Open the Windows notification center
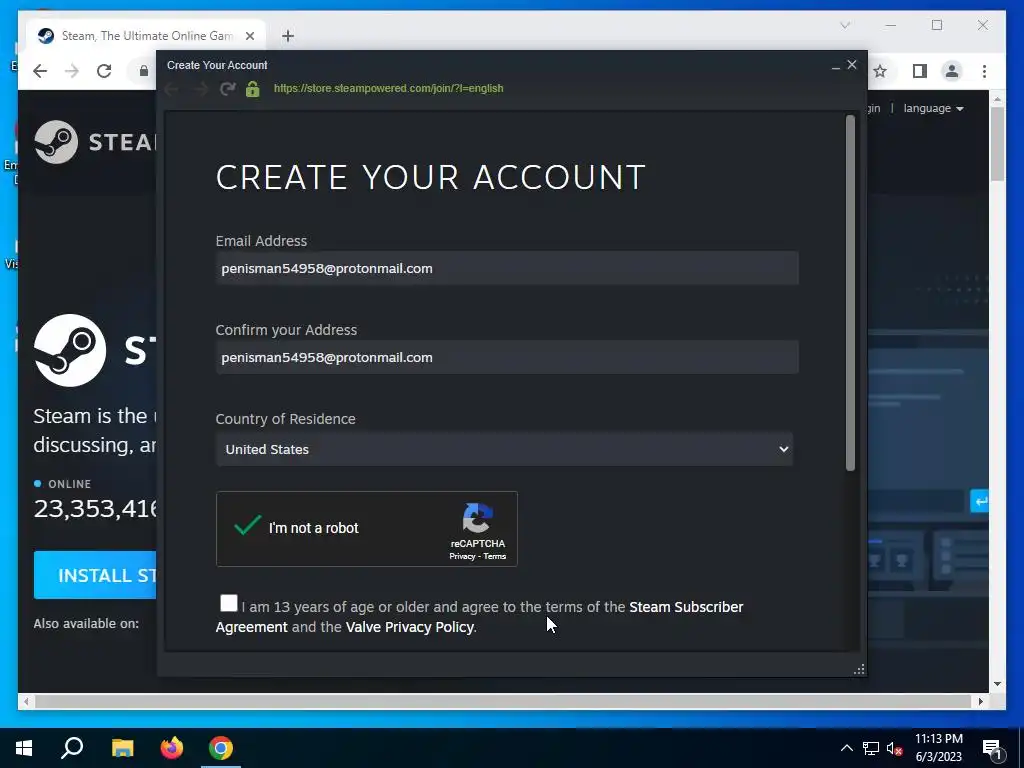The height and width of the screenshot is (768, 1024). 992,748
